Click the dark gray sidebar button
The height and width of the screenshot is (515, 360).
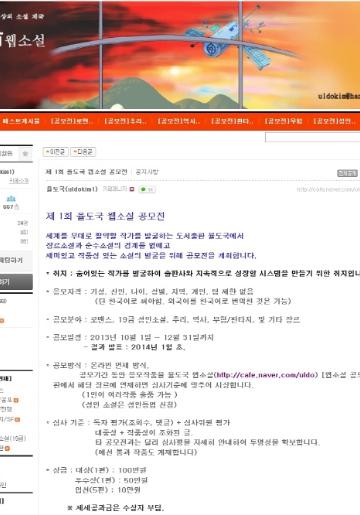tap(16, 282)
